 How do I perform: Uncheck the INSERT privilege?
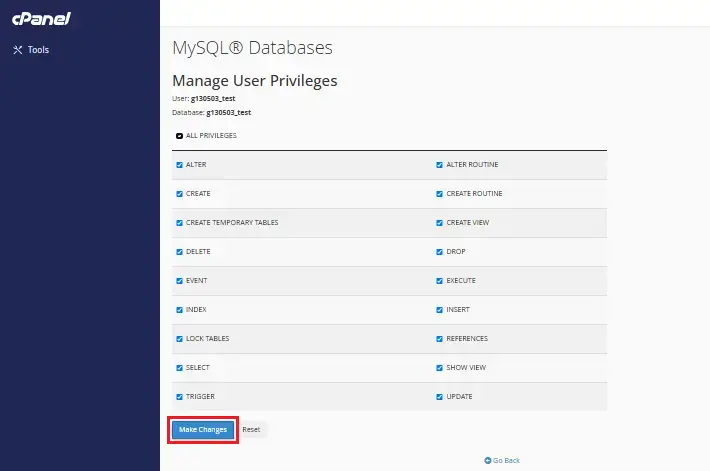(x=439, y=310)
